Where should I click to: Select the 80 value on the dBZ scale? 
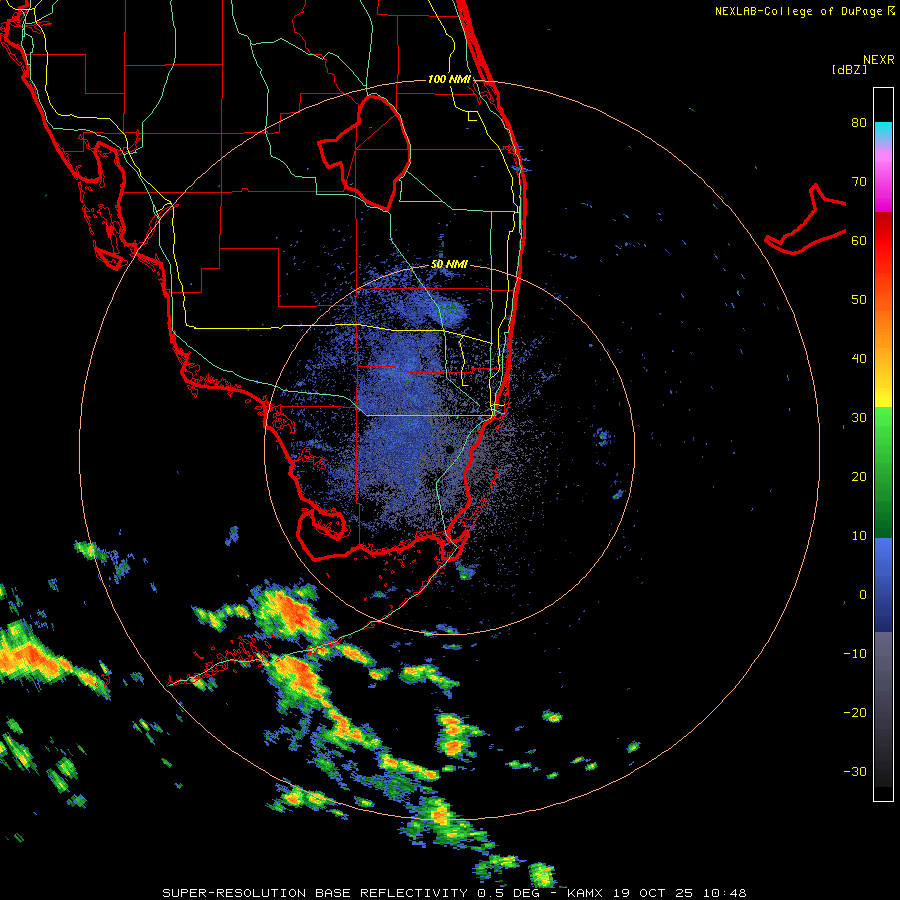[x=859, y=123]
